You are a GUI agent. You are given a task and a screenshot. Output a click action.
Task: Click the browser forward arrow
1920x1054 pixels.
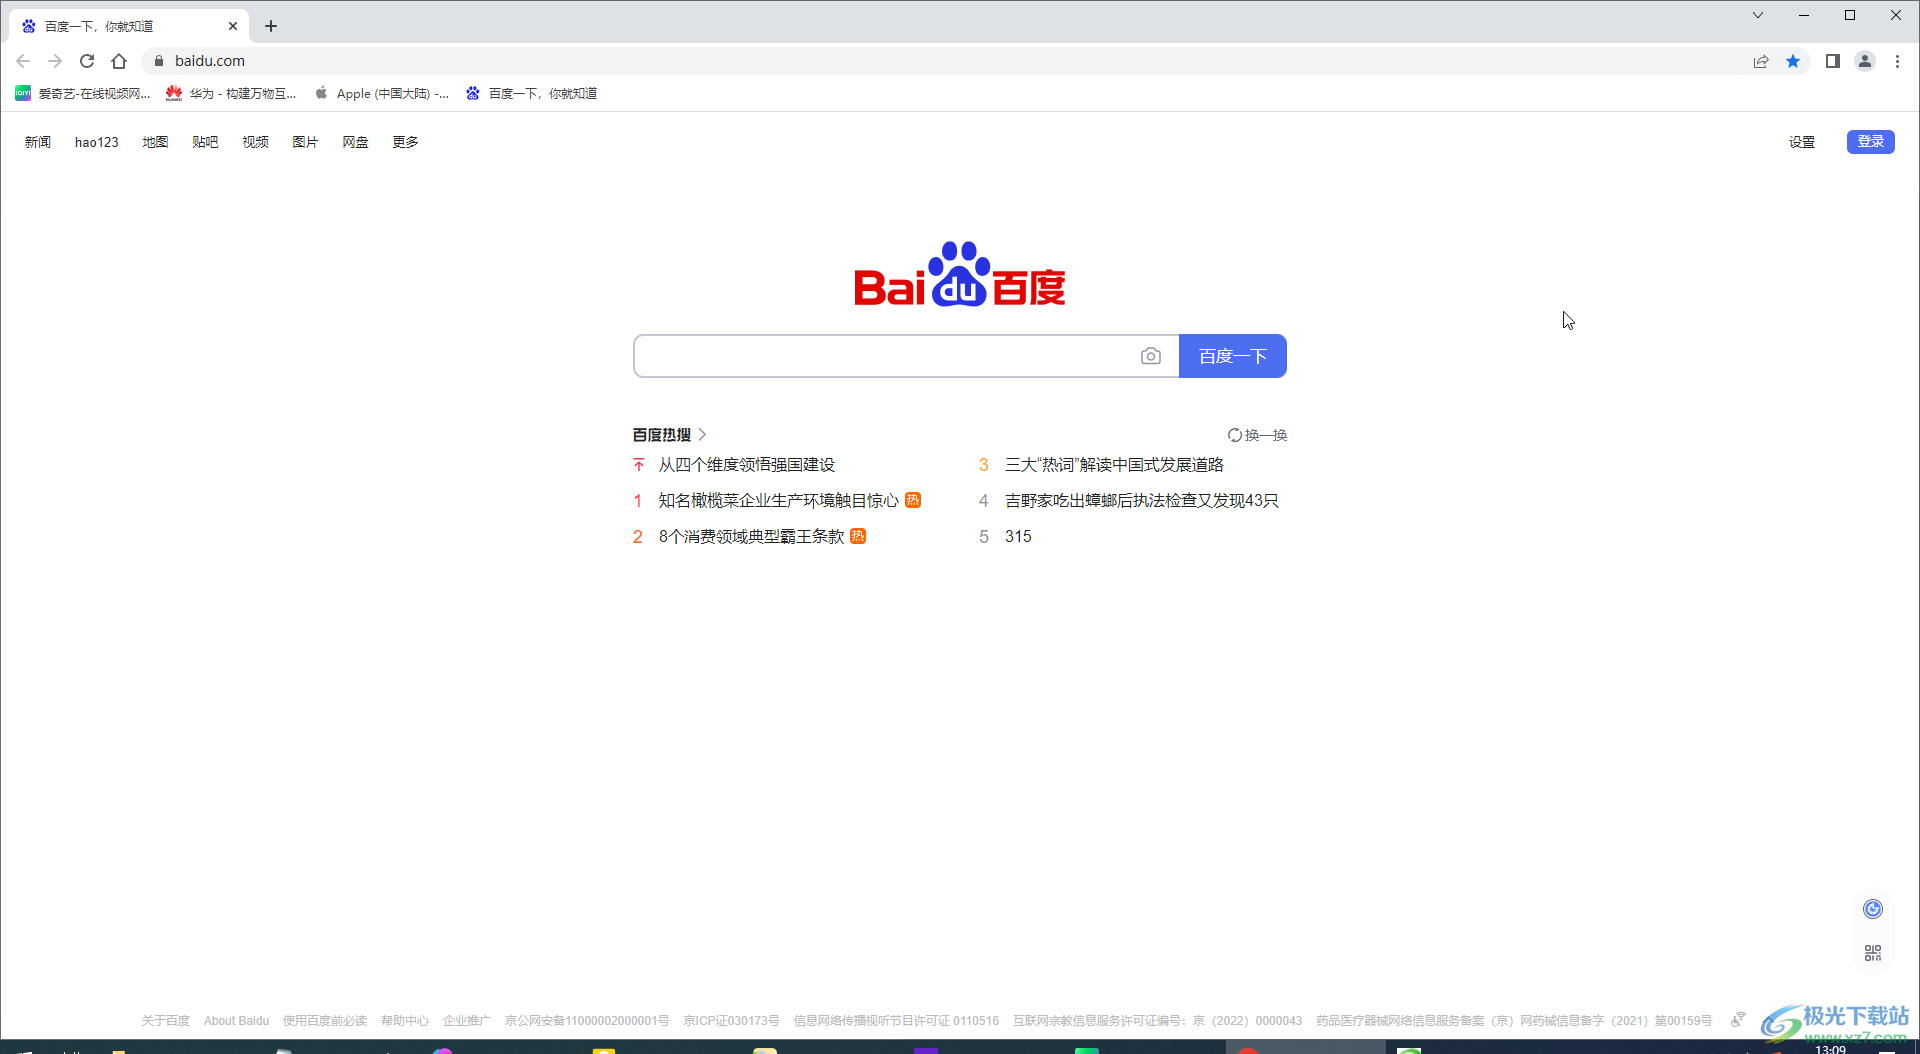pyautogui.click(x=55, y=61)
